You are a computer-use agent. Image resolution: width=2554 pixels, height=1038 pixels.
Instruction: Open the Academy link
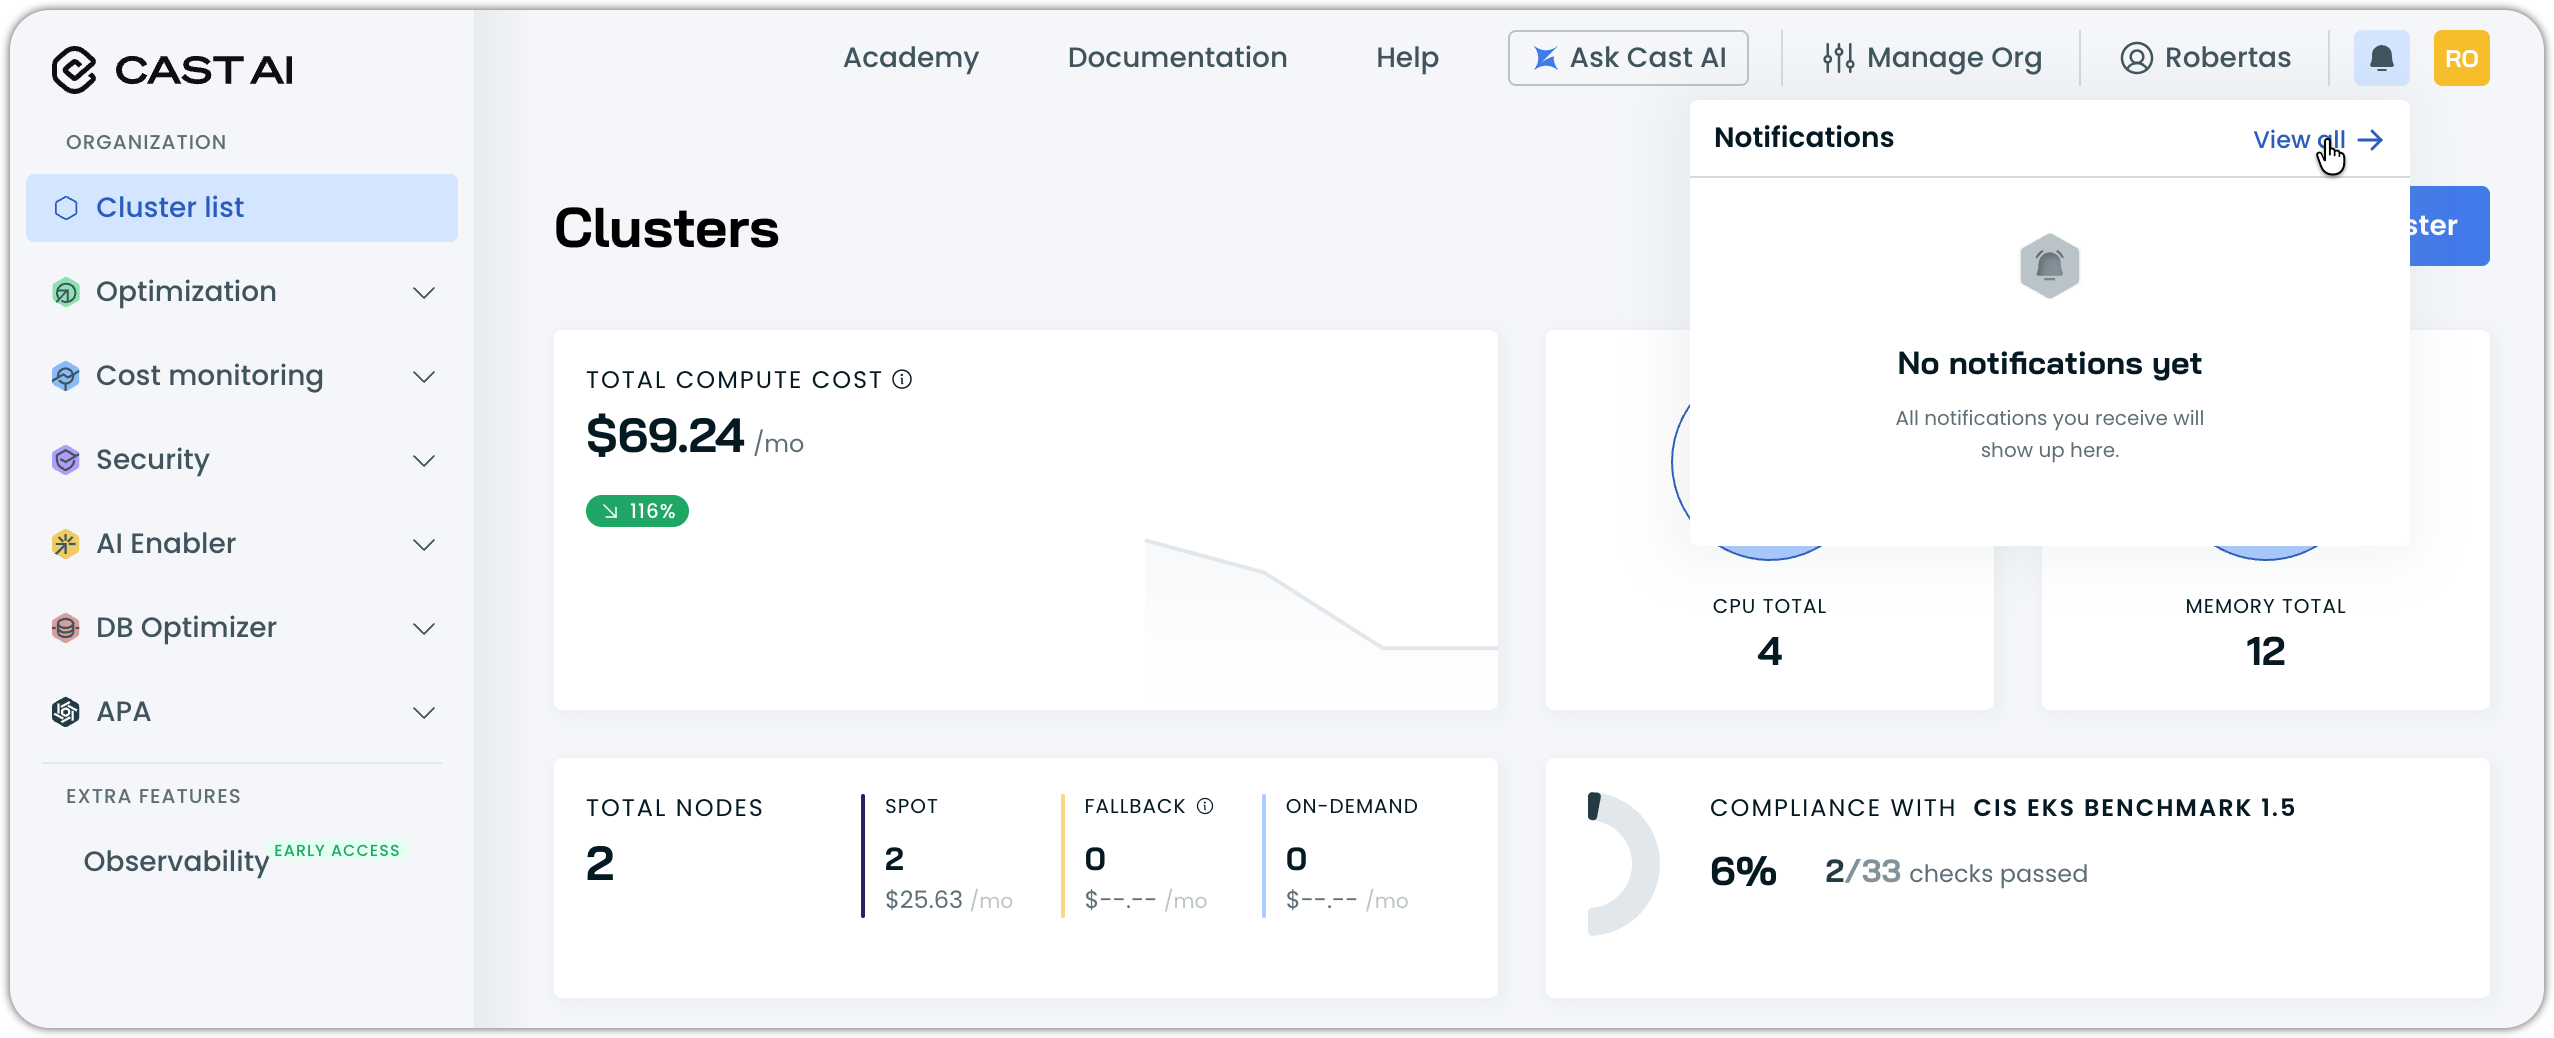point(911,58)
